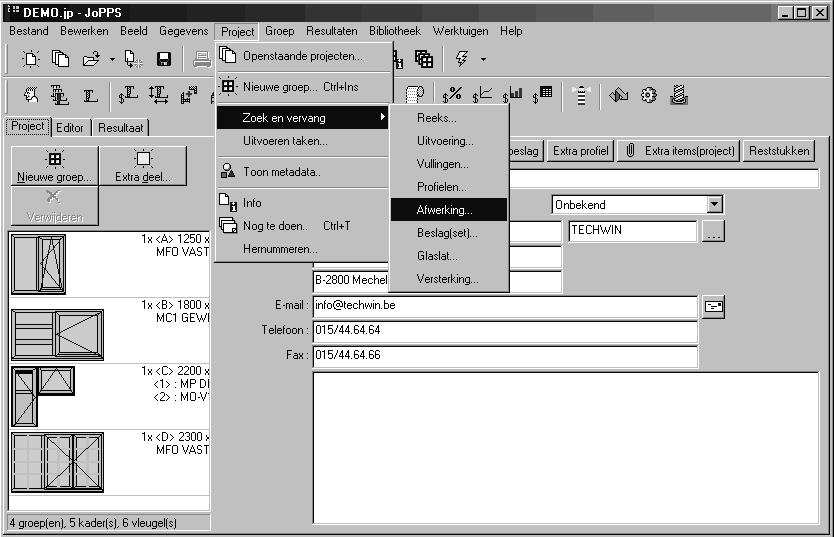The image size is (834, 537).
Task: Expand the lightning bolt dropdown arrow
Action: point(483,59)
